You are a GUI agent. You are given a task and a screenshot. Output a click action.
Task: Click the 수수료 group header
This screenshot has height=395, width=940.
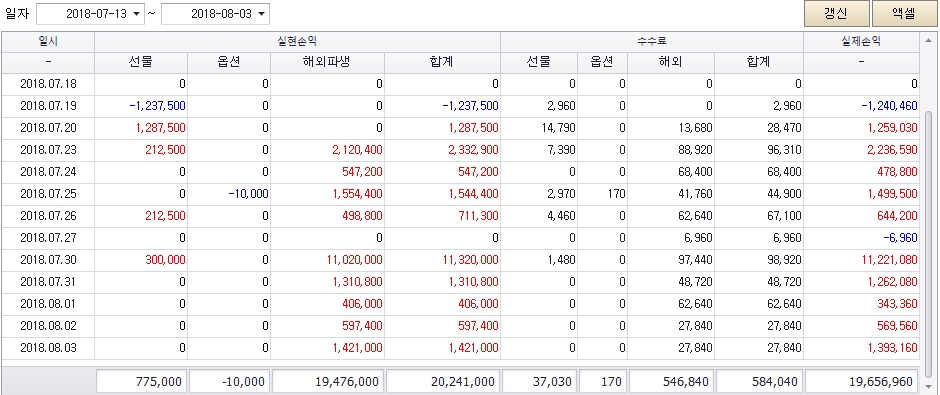(x=652, y=41)
